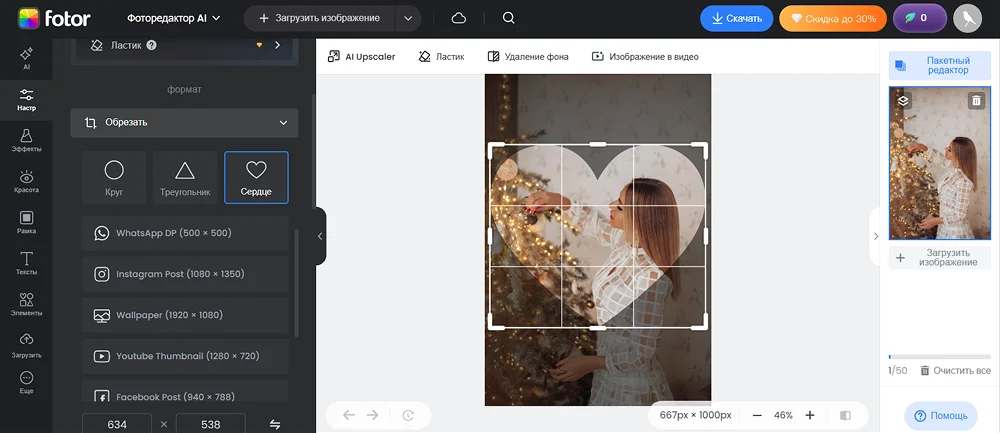The width and height of the screenshot is (1000, 433).
Task: Click the zoom in plus button
Action: (809, 415)
